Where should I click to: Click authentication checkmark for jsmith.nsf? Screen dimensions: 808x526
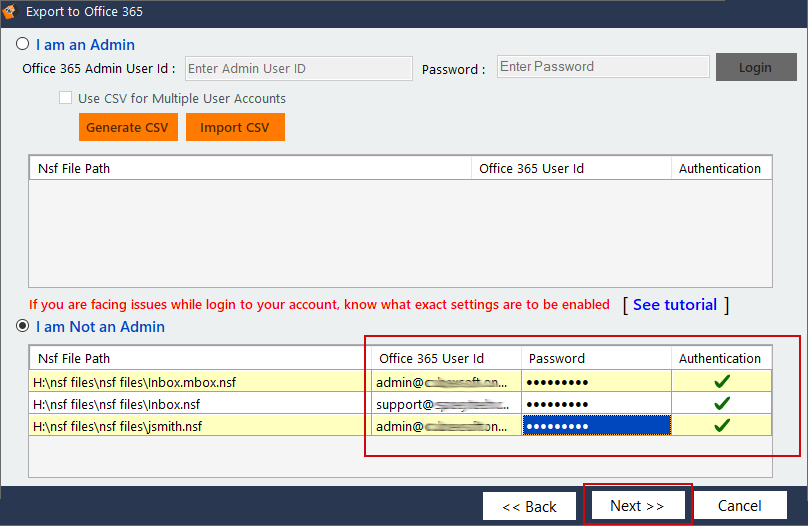[x=722, y=425]
